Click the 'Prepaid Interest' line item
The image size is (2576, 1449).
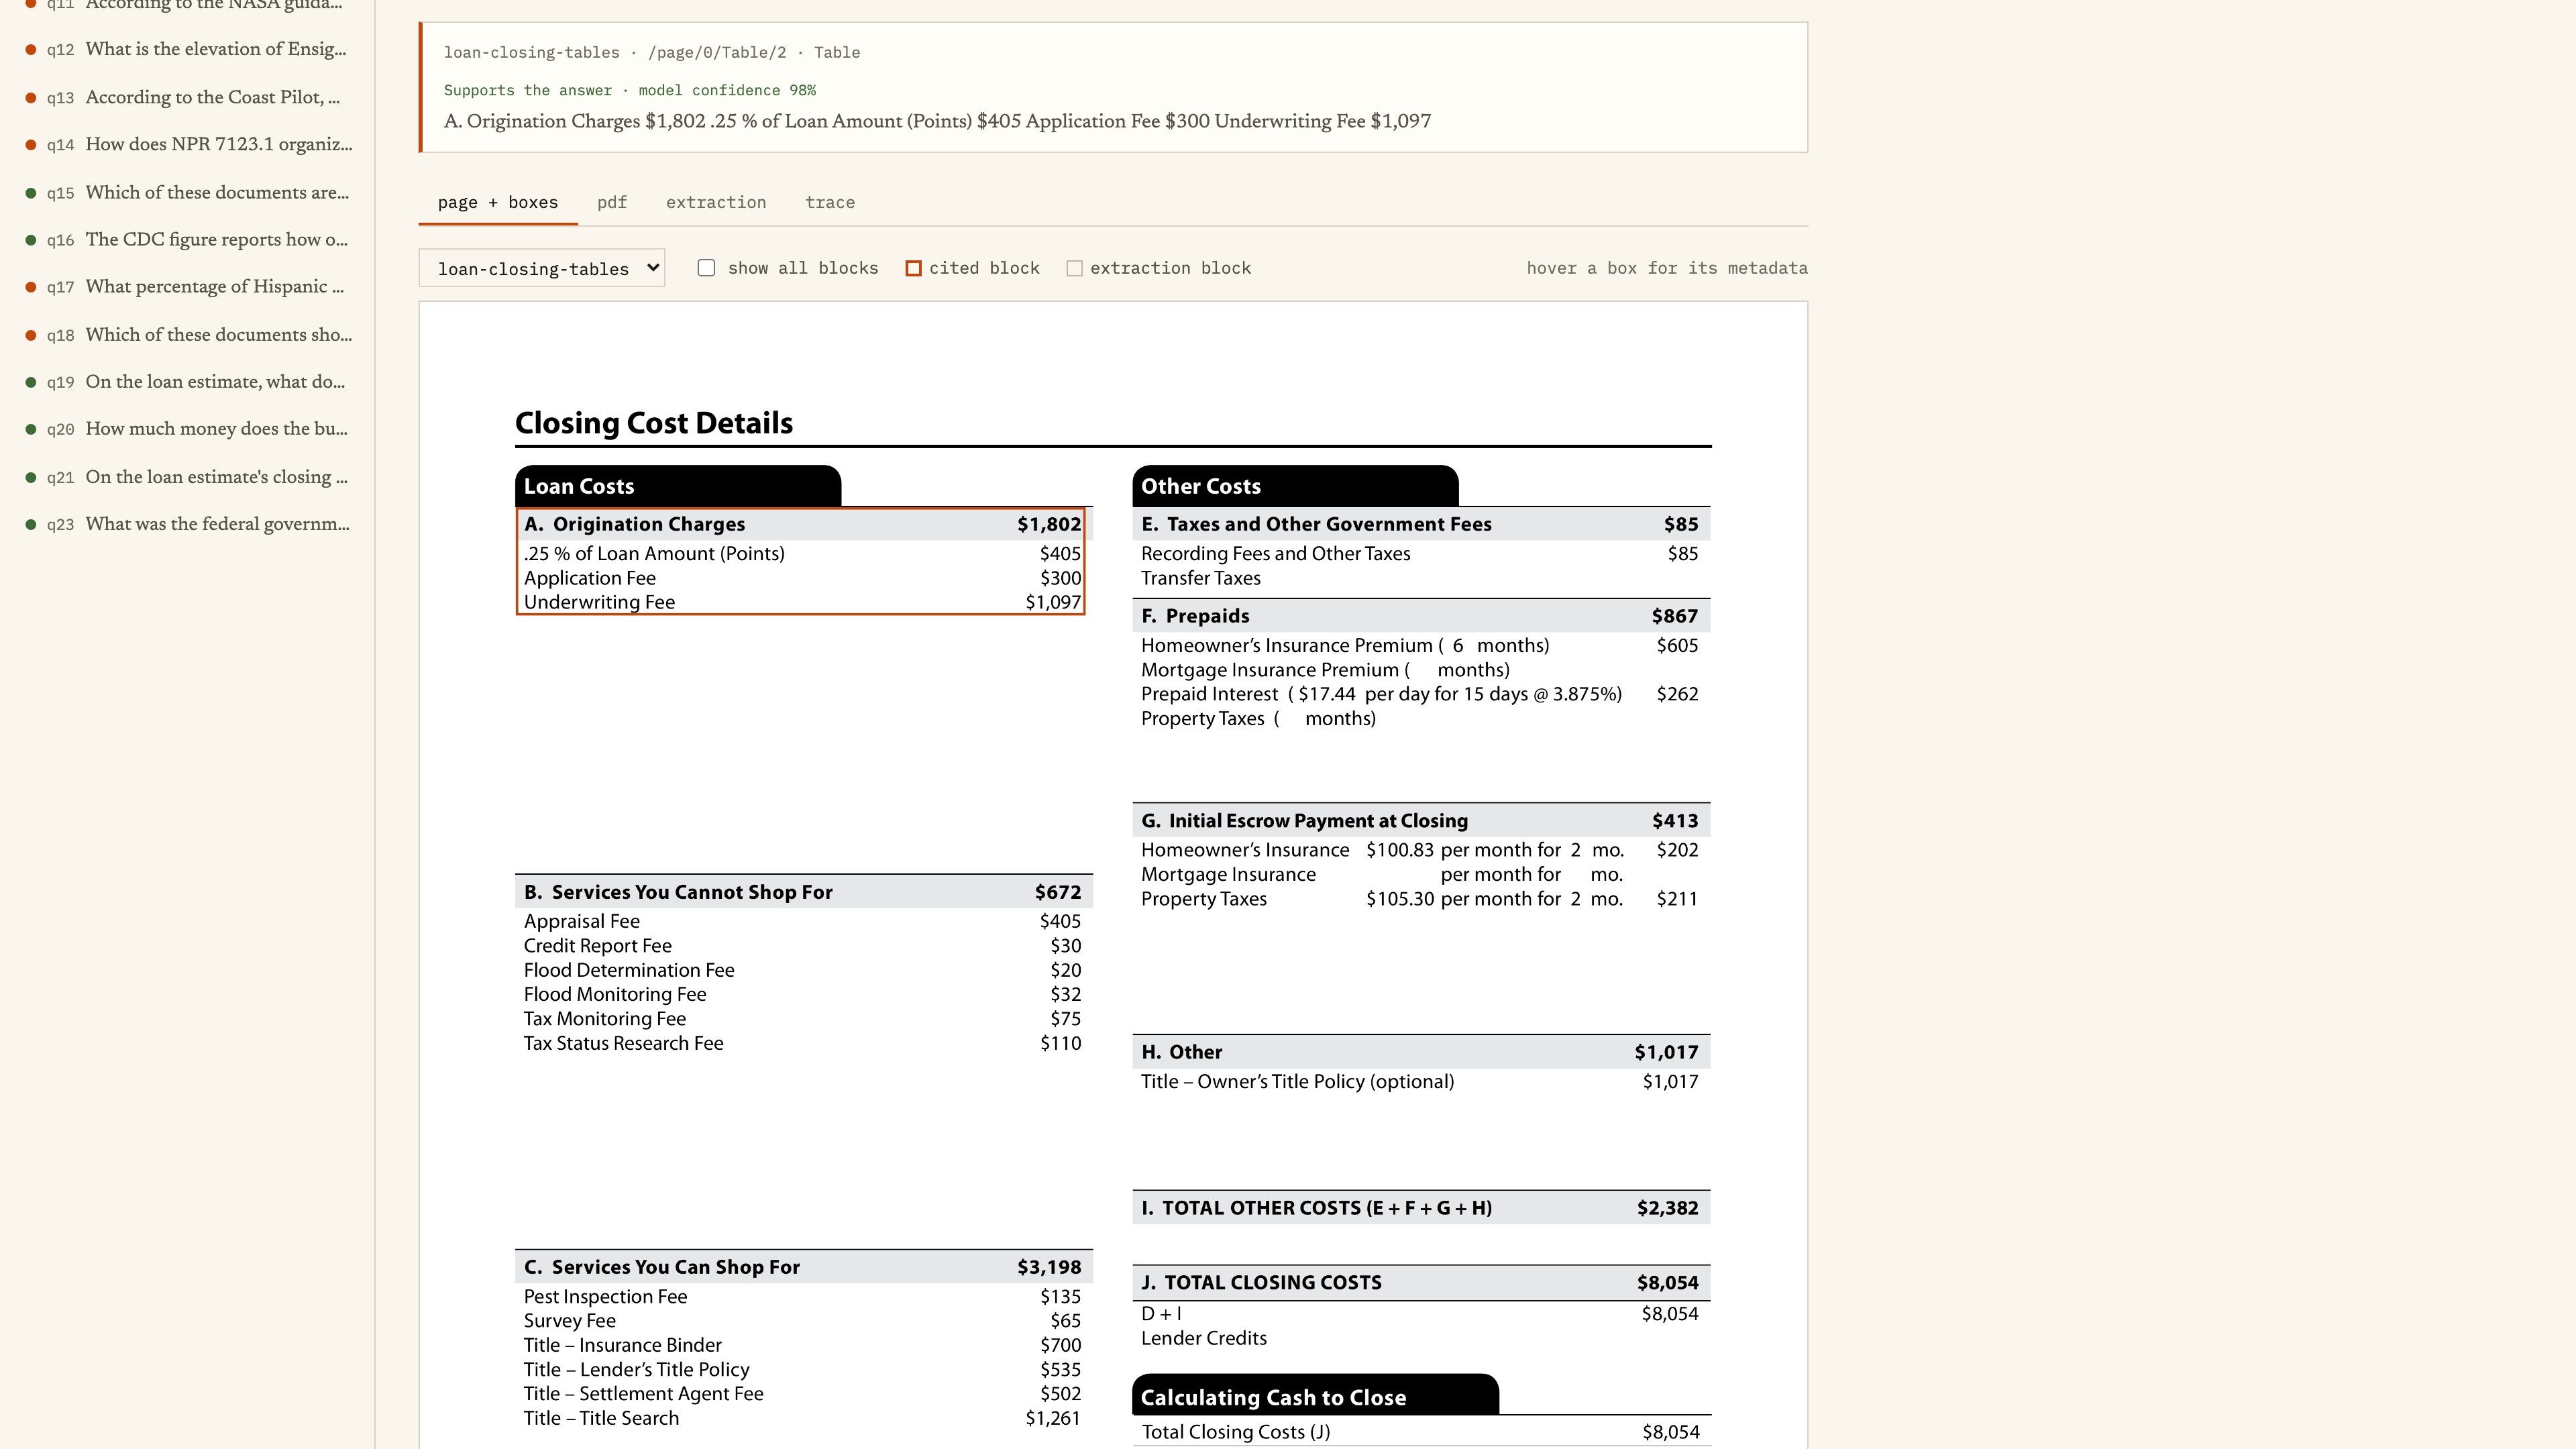click(x=1420, y=694)
